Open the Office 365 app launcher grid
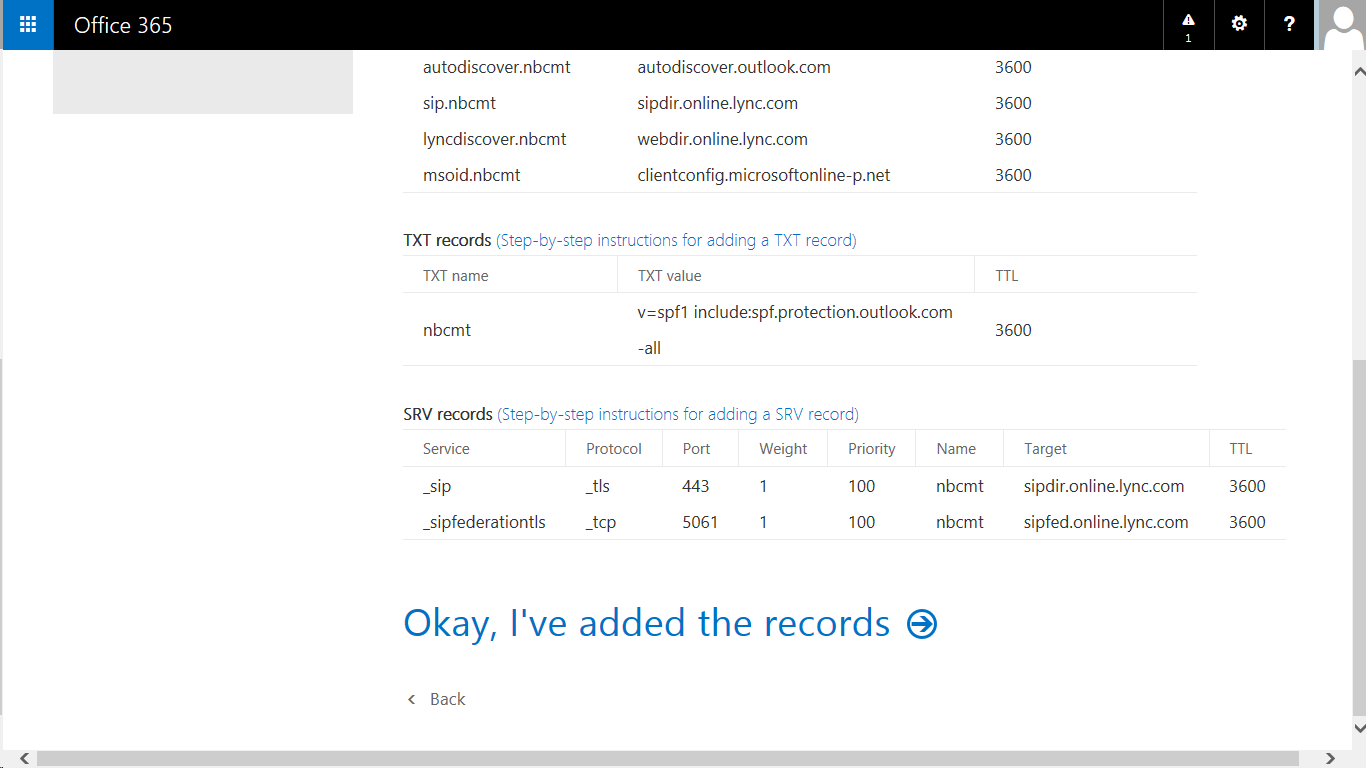This screenshot has height=768, width=1366. pos(27,25)
